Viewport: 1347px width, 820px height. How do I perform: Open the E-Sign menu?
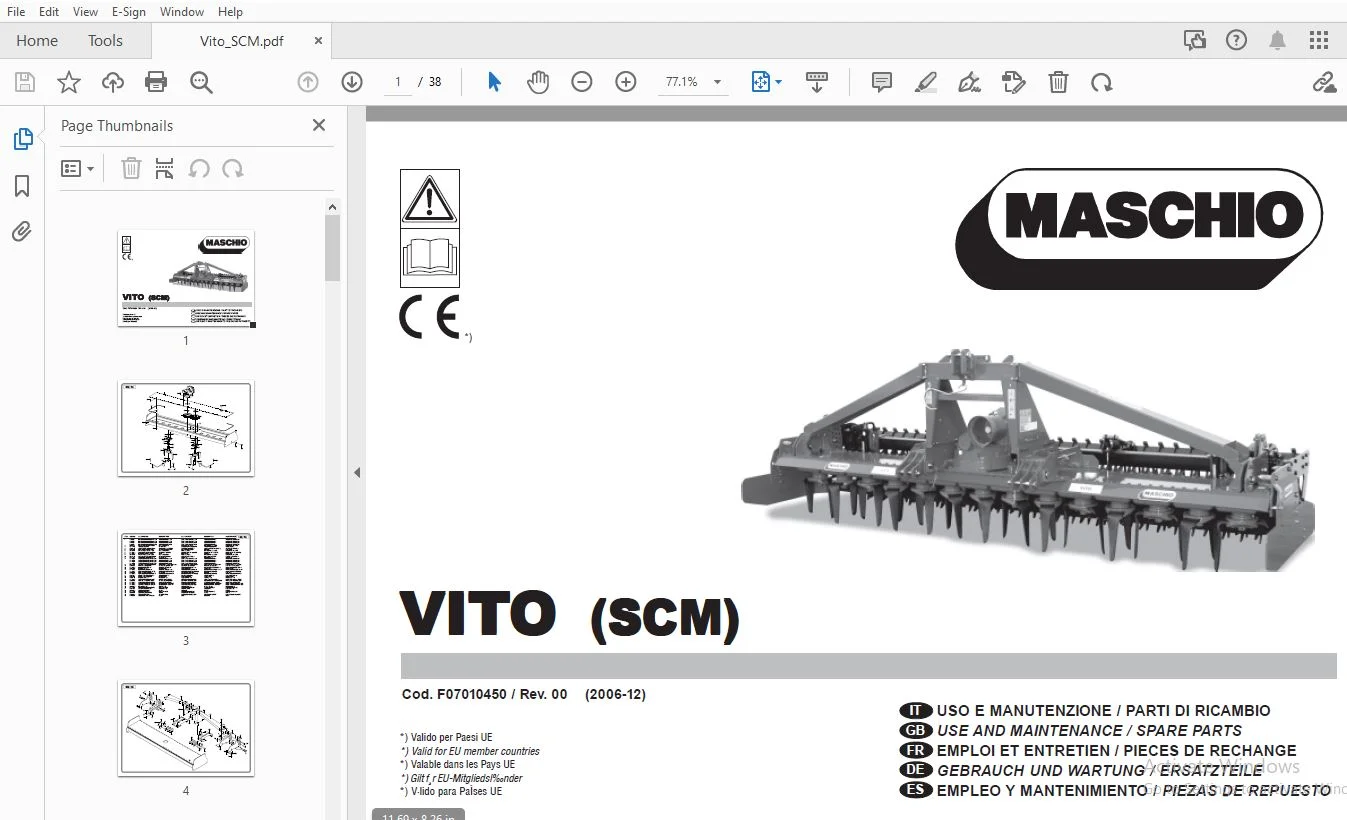point(129,11)
